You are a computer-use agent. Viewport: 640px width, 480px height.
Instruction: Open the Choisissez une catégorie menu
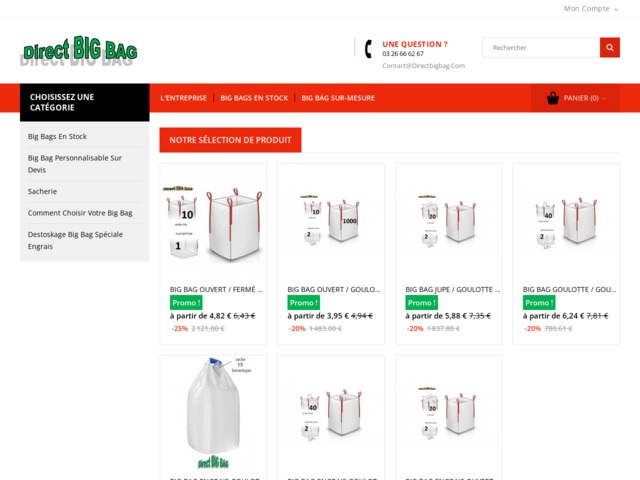(84, 102)
